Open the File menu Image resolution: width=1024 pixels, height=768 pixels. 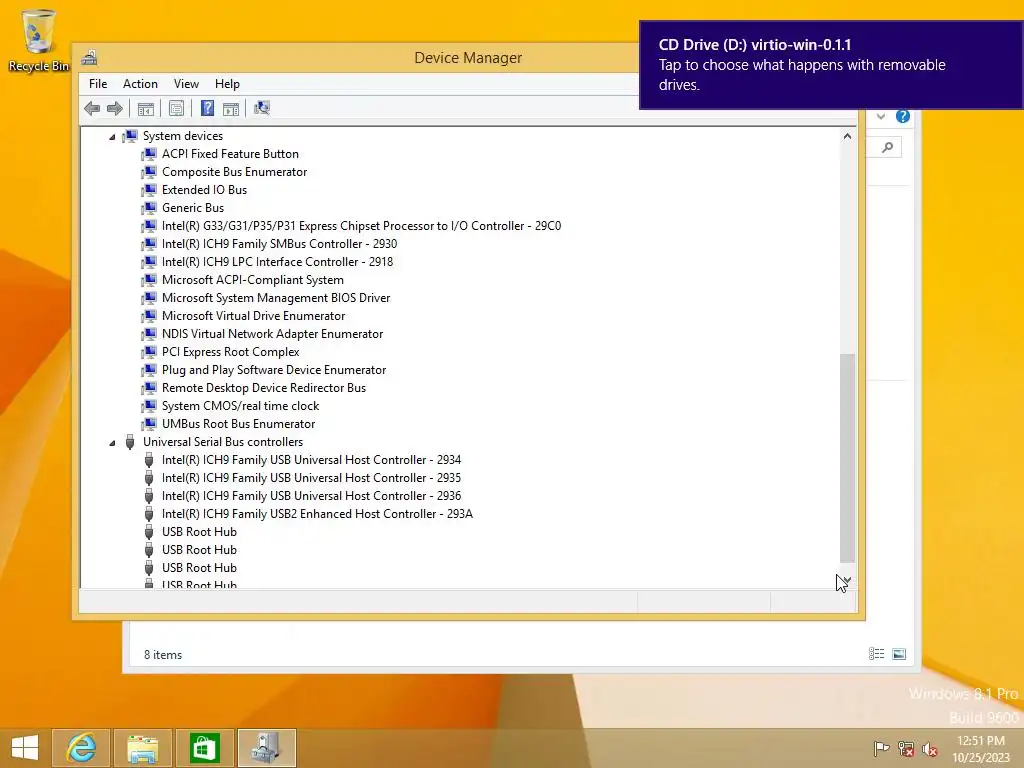(98, 84)
